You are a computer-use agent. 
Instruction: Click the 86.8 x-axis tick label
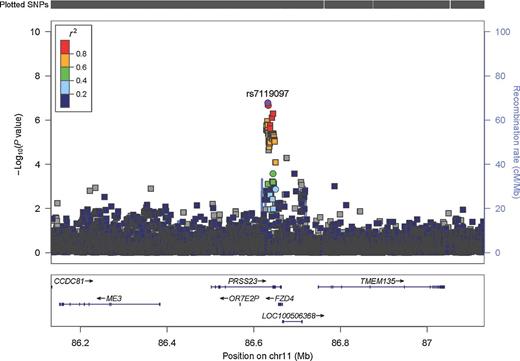(340, 342)
